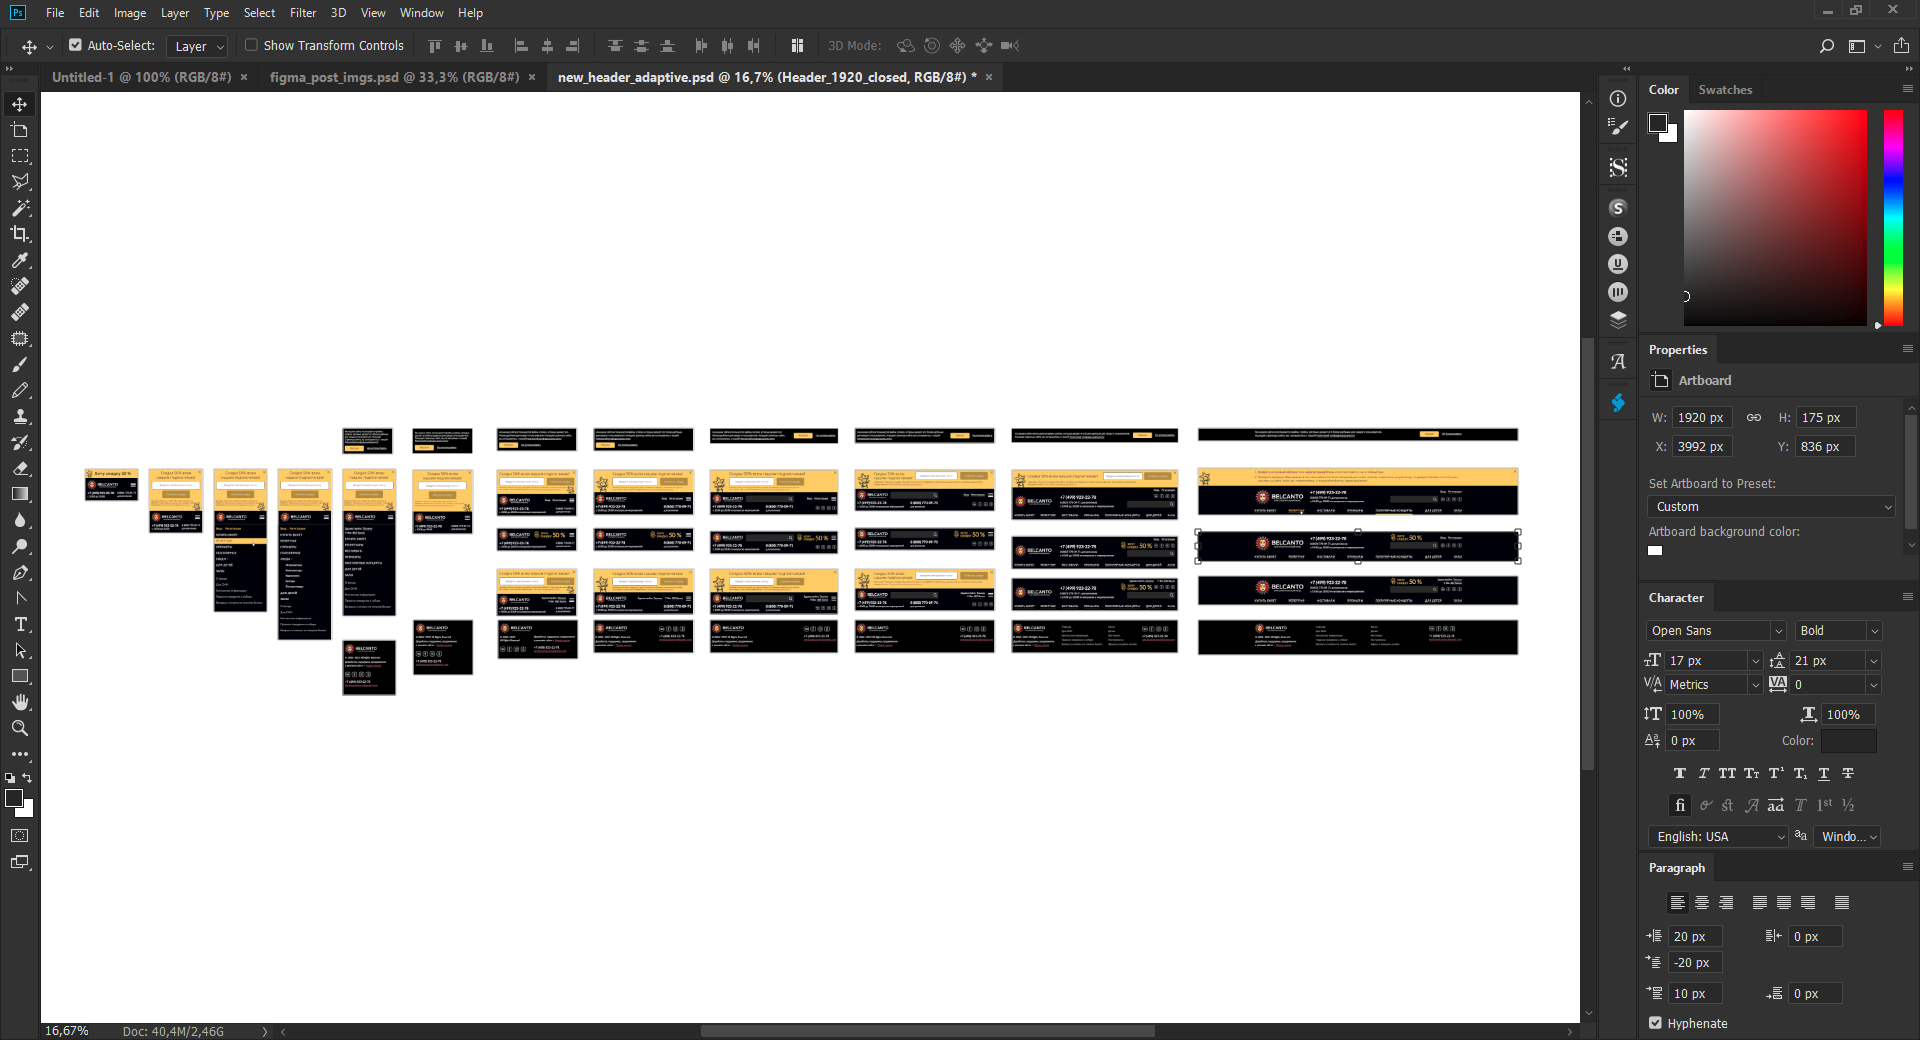Open character text Color swatch
The image size is (1920, 1040).
1848,741
